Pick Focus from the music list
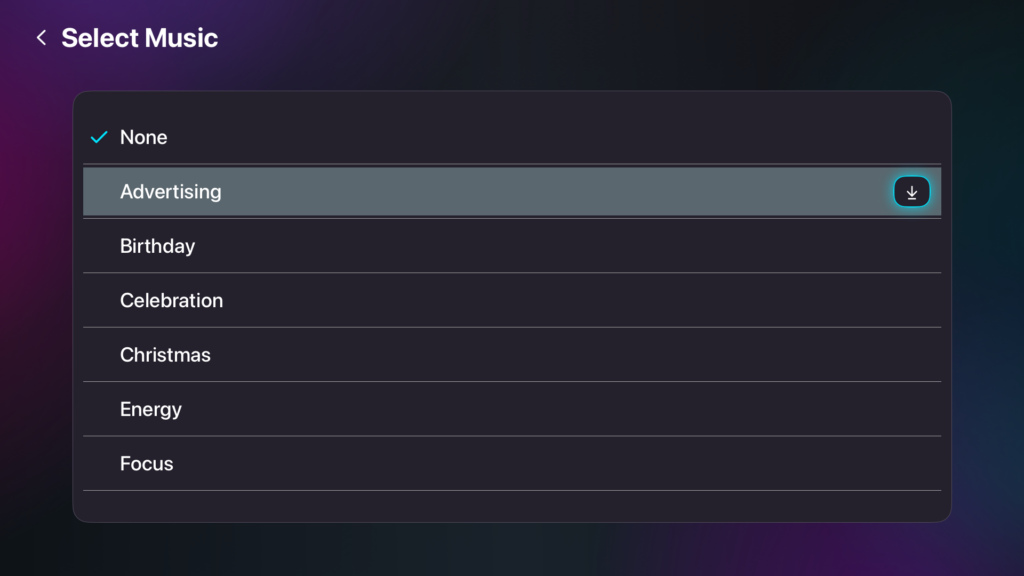 click(x=511, y=464)
